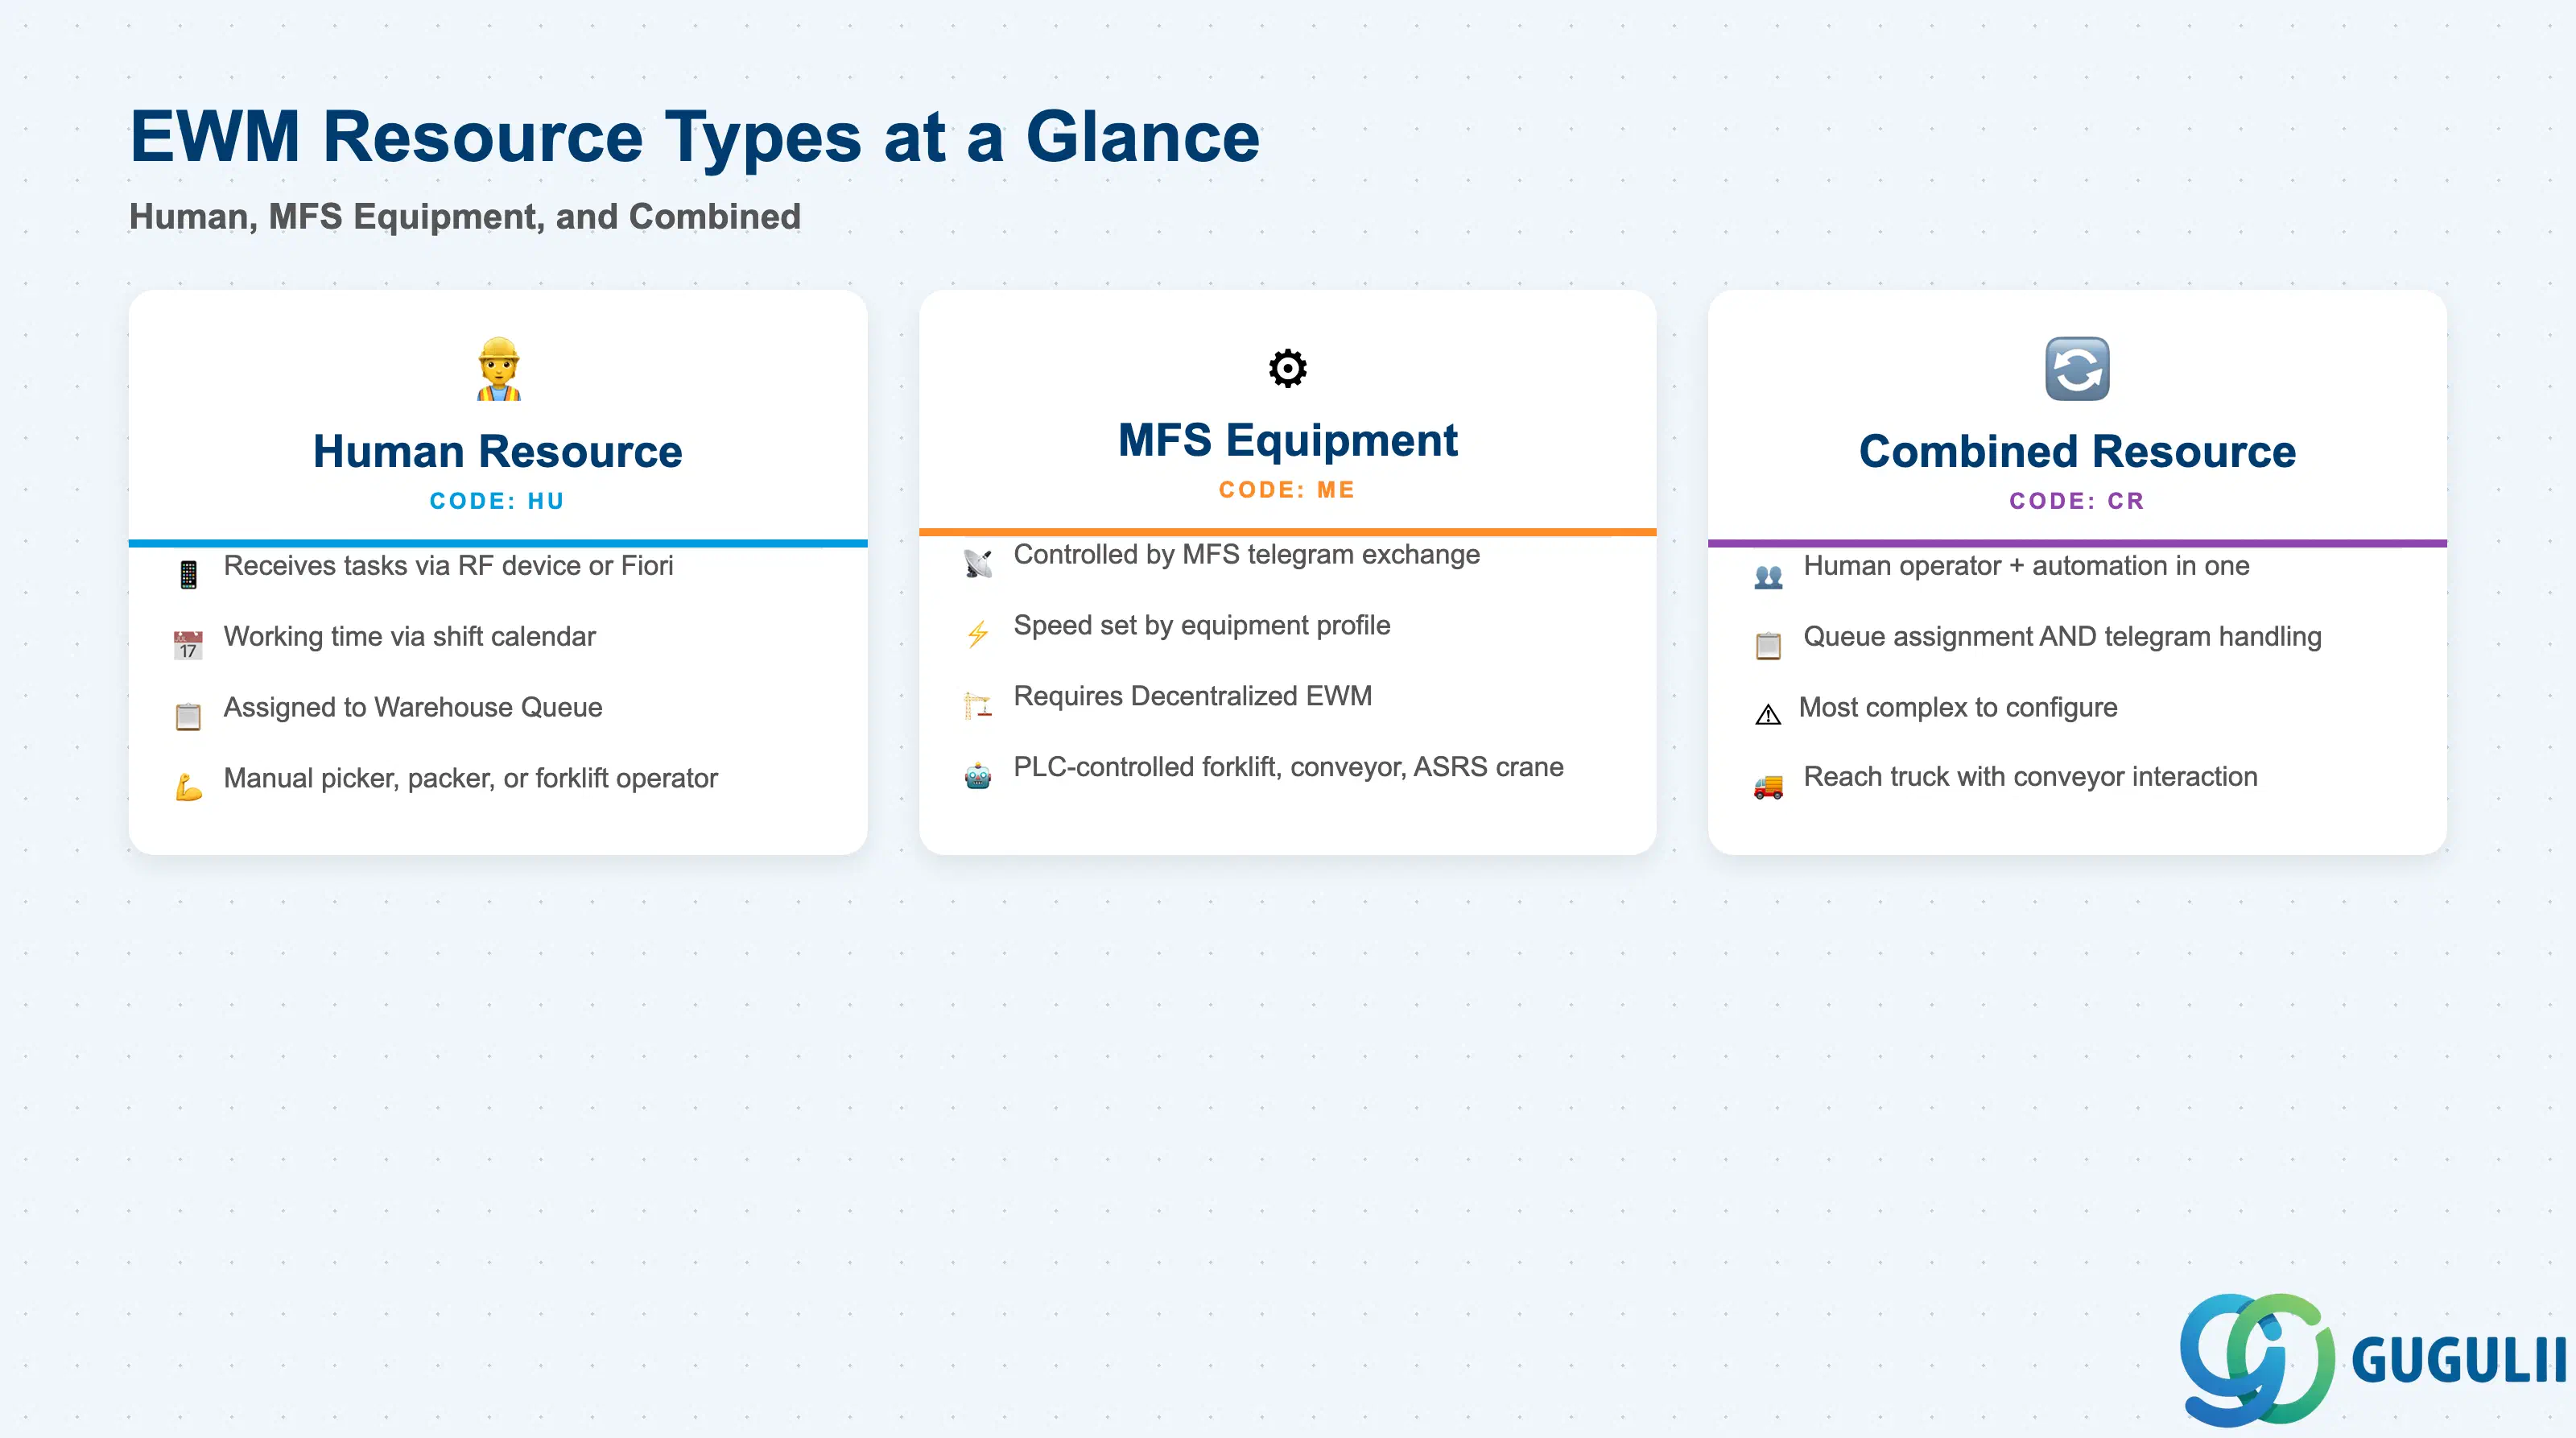Click the two-people icon beside Human operator text
Viewport: 2576px width, 1438px height.
1768,576
